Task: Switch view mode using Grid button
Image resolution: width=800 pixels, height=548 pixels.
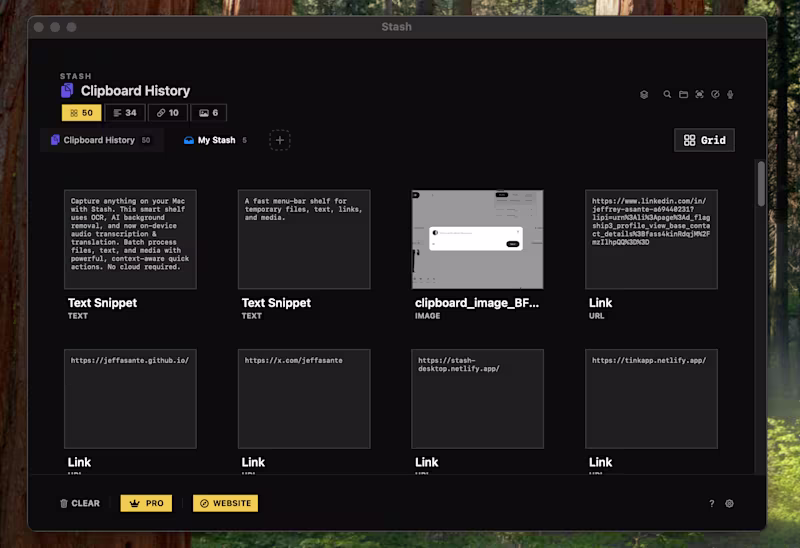Action: [x=705, y=140]
